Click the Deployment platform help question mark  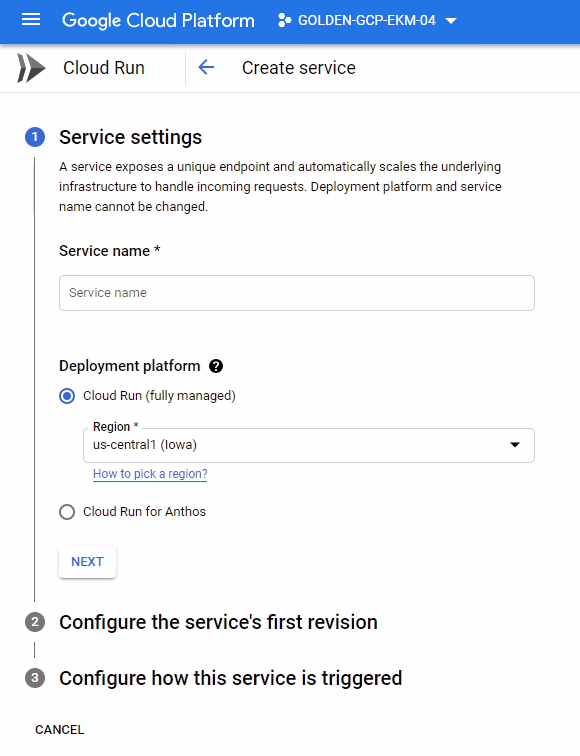[x=216, y=366]
